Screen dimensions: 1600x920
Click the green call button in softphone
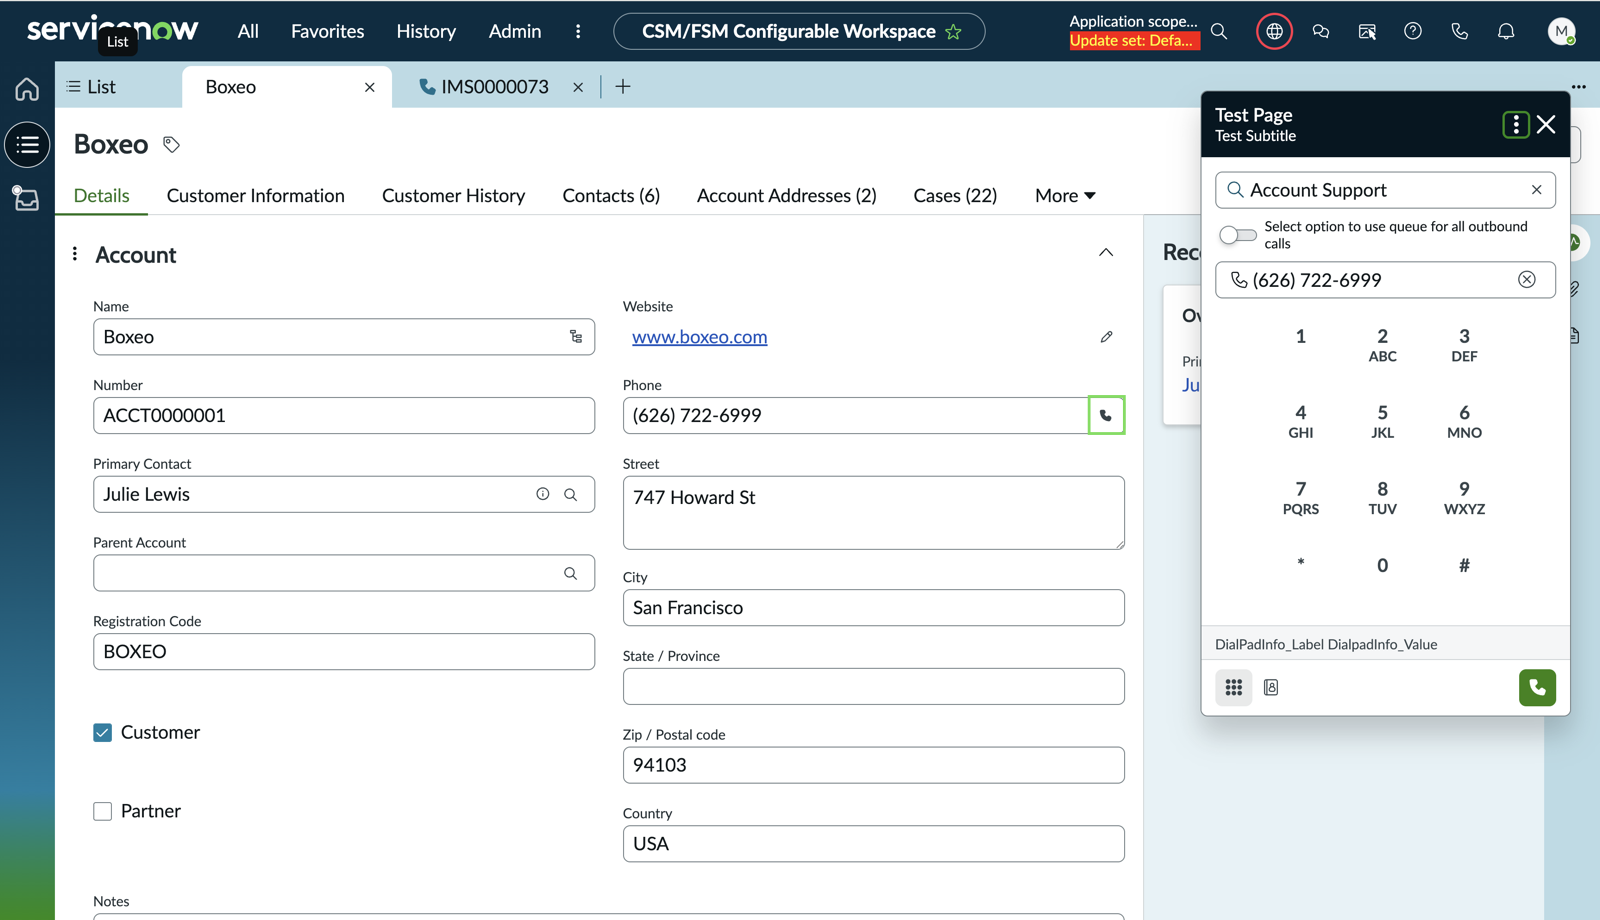tap(1537, 688)
